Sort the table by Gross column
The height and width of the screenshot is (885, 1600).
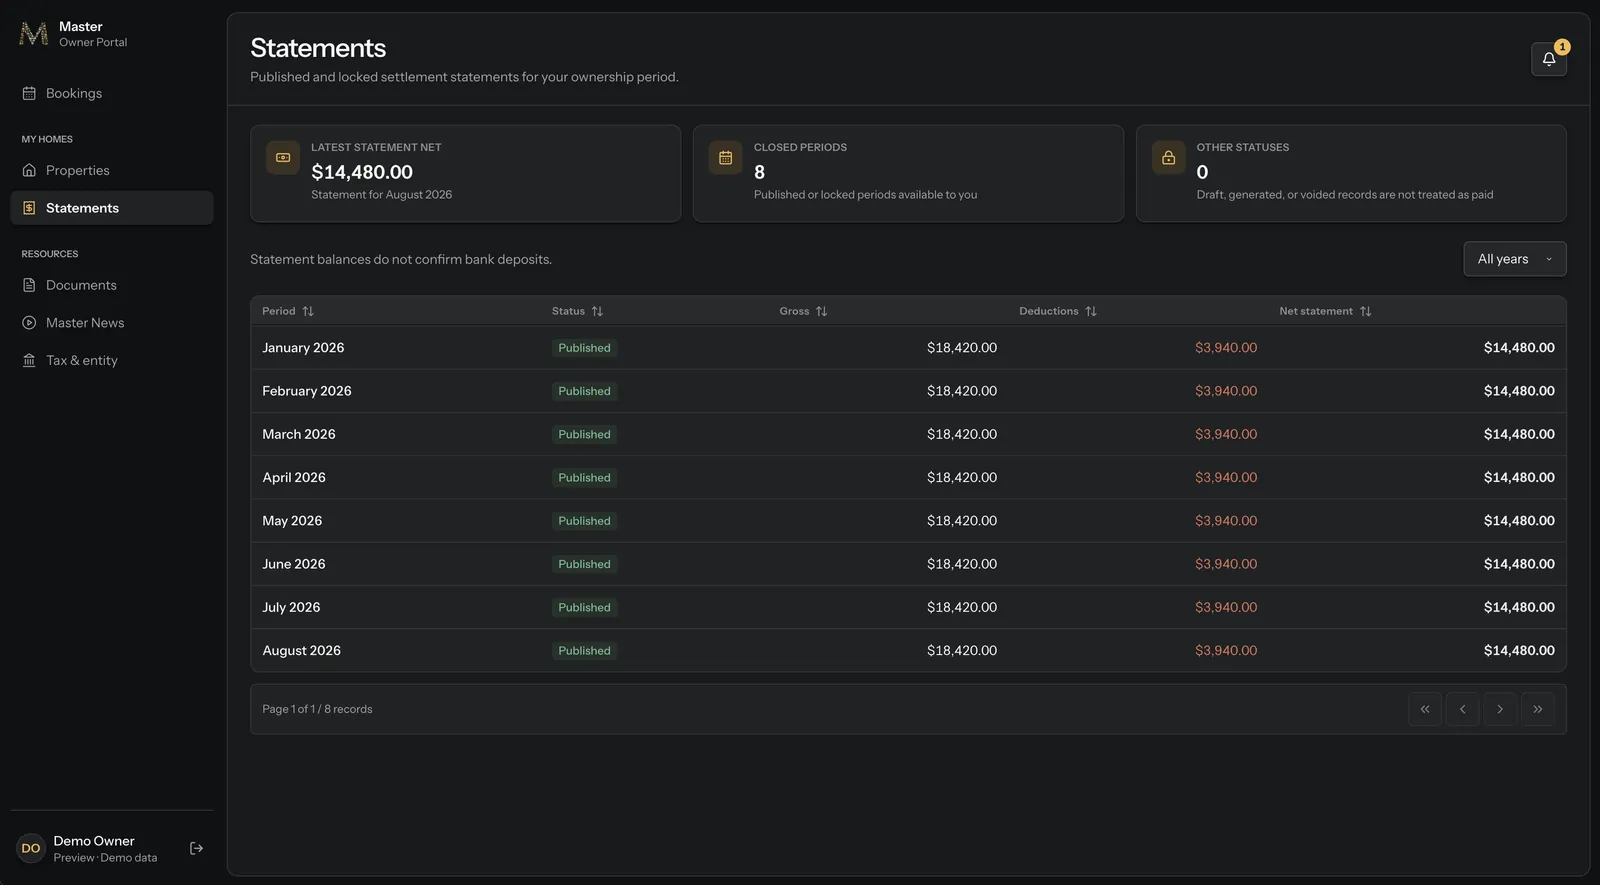[804, 311]
